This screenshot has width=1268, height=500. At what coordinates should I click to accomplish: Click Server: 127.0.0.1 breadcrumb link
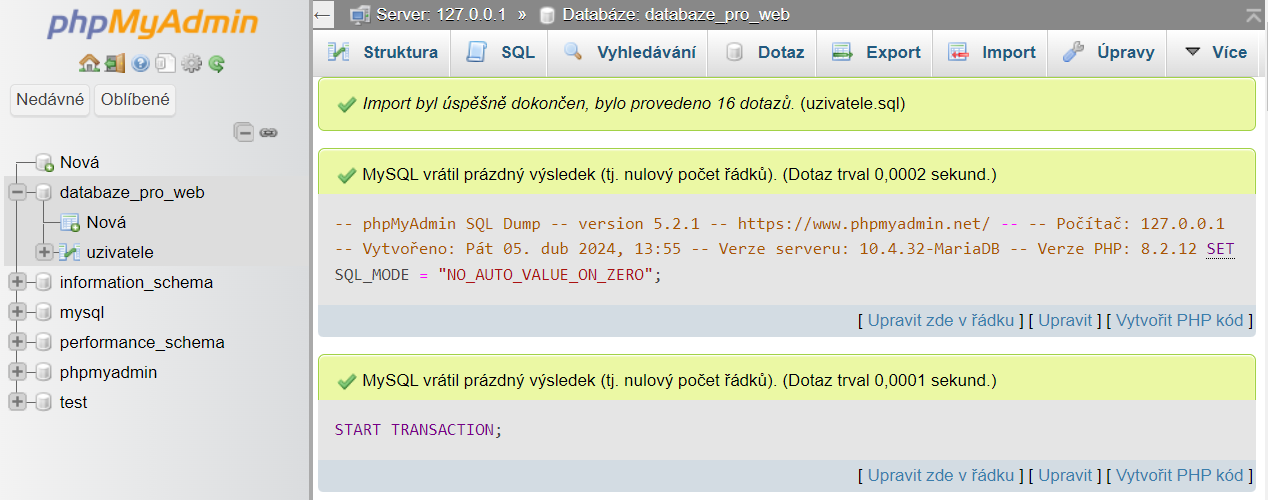coord(443,15)
